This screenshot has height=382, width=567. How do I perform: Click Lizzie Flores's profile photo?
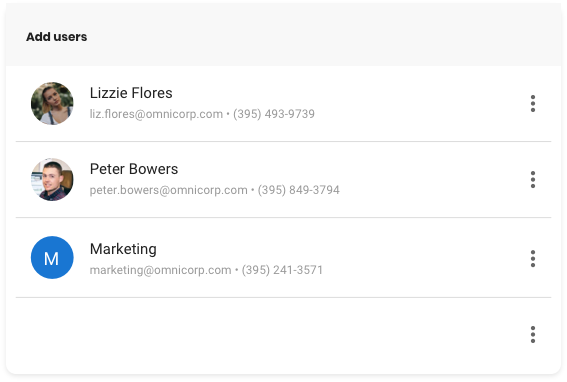52,103
